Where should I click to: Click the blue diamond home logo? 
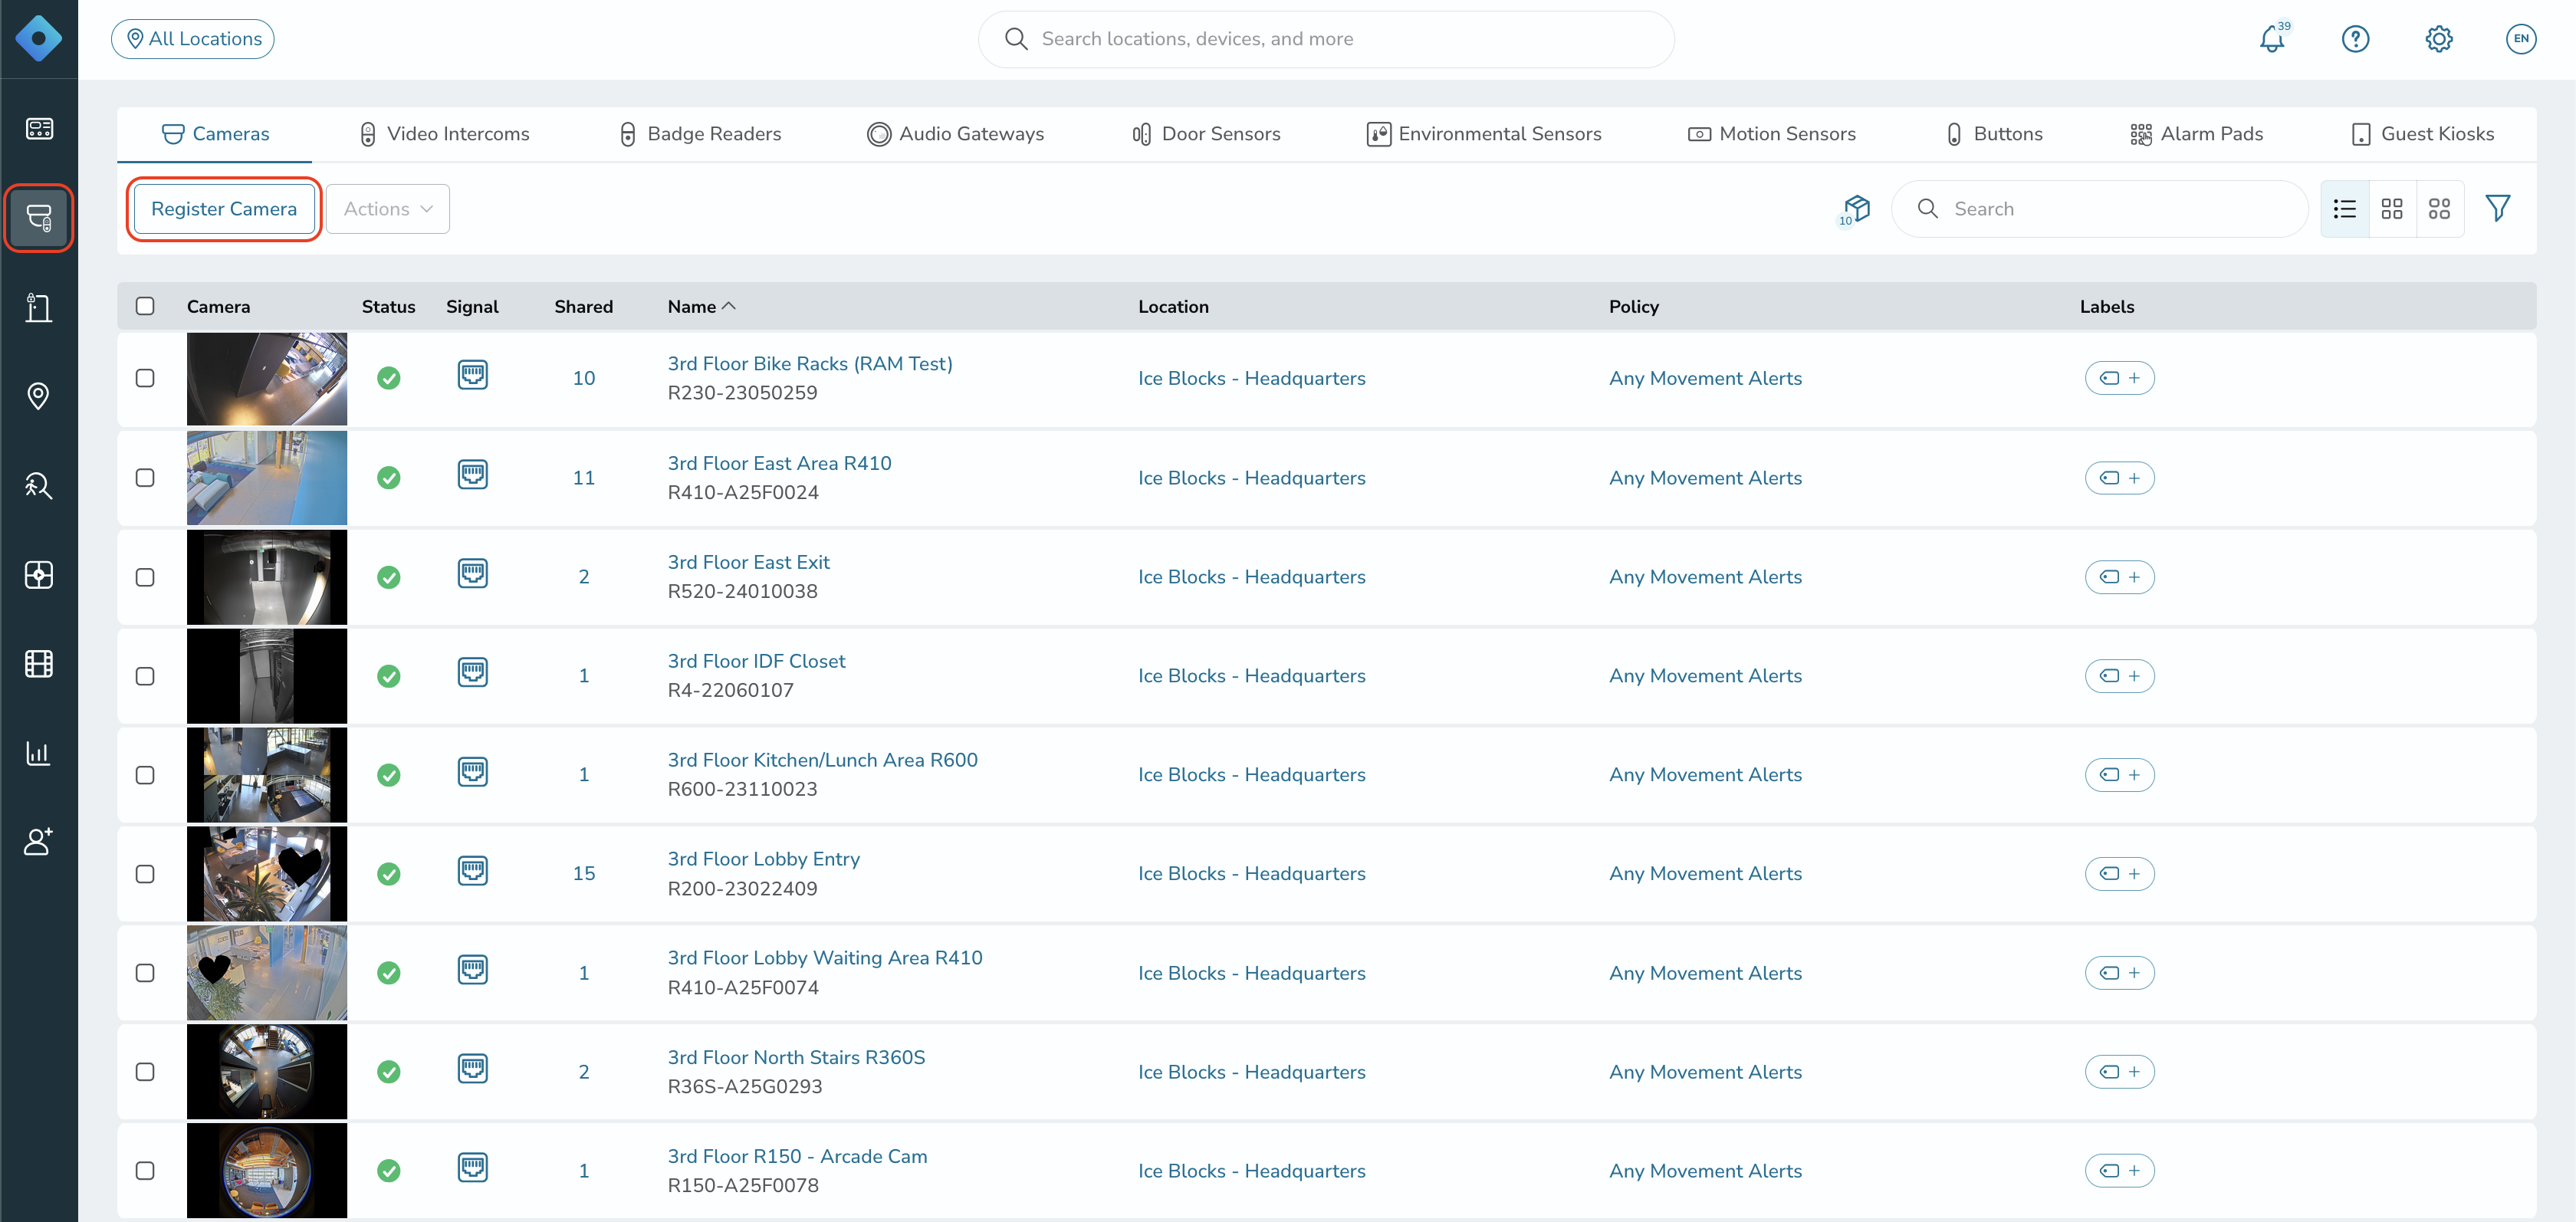[38, 39]
